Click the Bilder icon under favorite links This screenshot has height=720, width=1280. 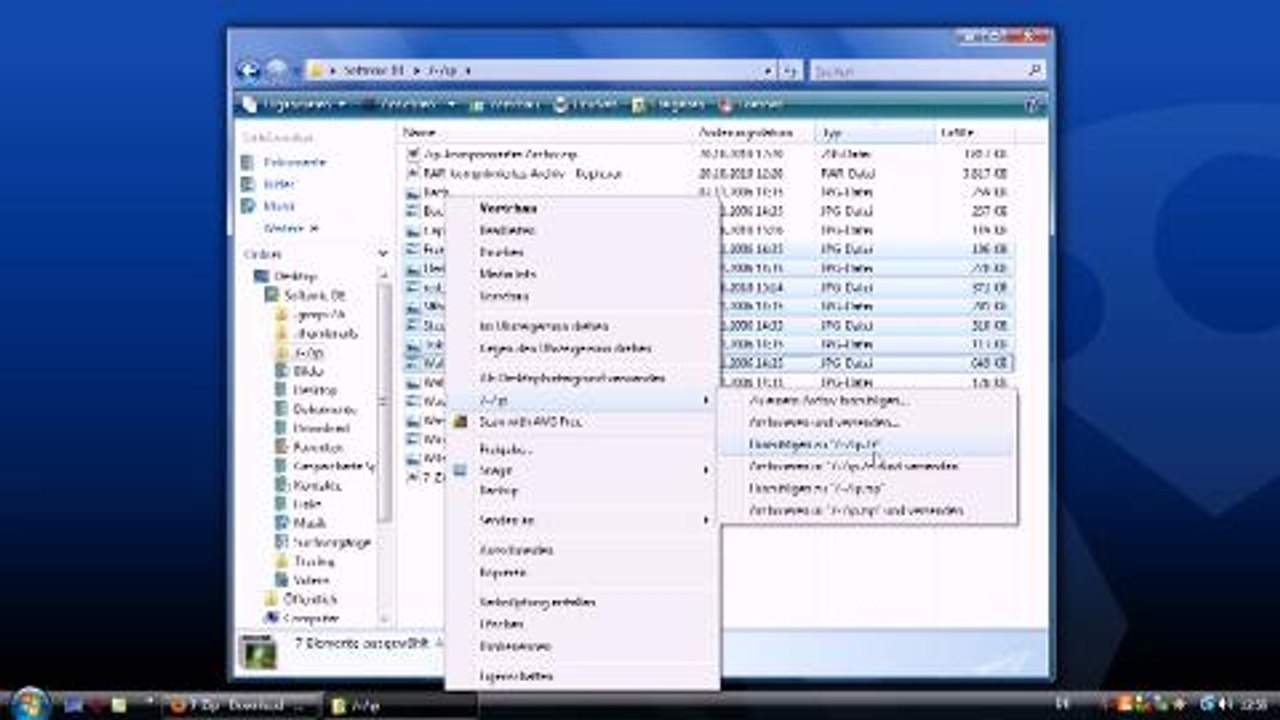pos(249,184)
